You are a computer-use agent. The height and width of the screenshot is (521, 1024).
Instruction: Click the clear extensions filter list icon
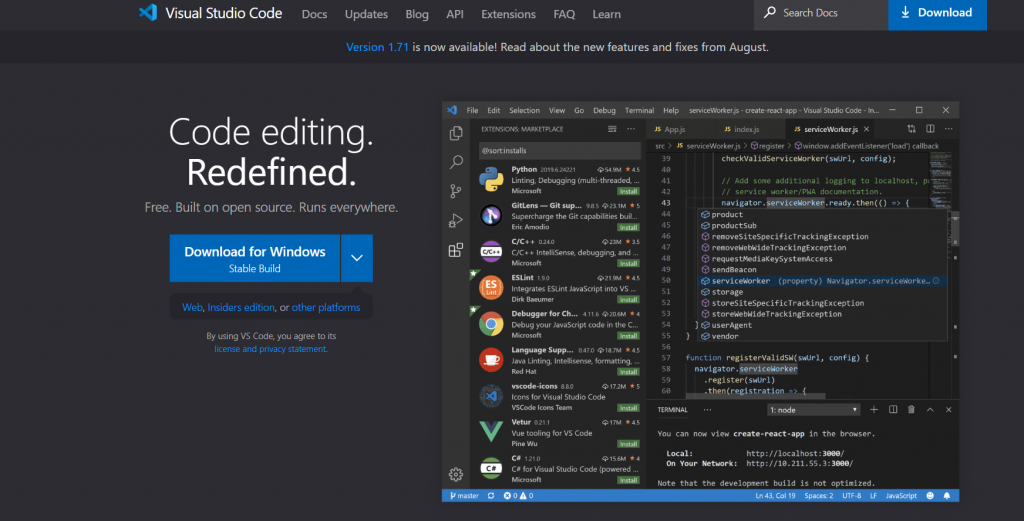pos(612,129)
